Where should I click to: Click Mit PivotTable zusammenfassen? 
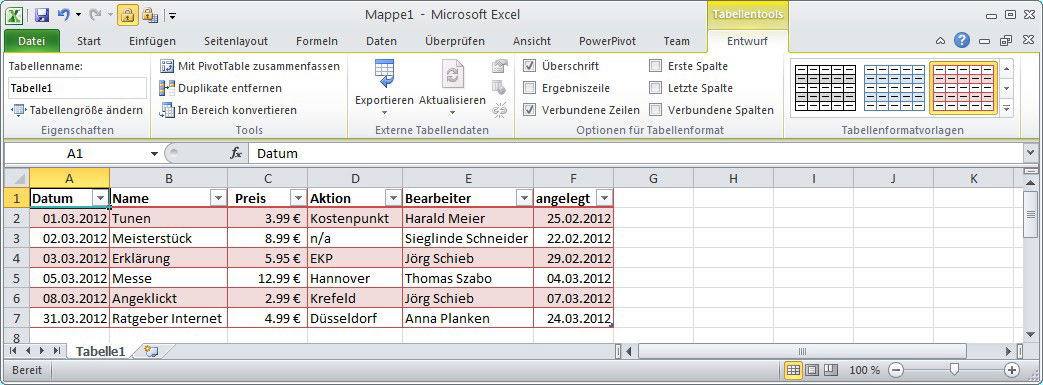click(259, 66)
